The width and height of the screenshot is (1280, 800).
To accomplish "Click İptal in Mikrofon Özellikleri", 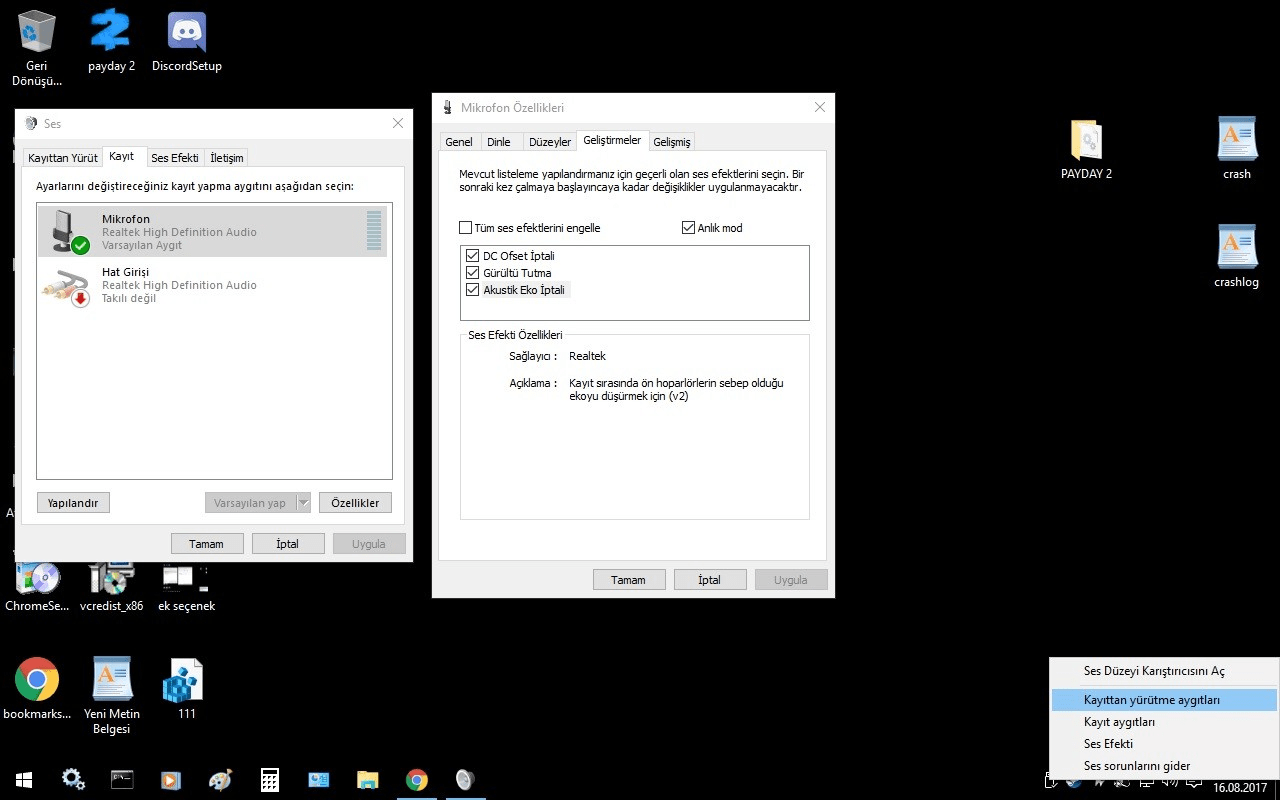I will click(x=710, y=580).
